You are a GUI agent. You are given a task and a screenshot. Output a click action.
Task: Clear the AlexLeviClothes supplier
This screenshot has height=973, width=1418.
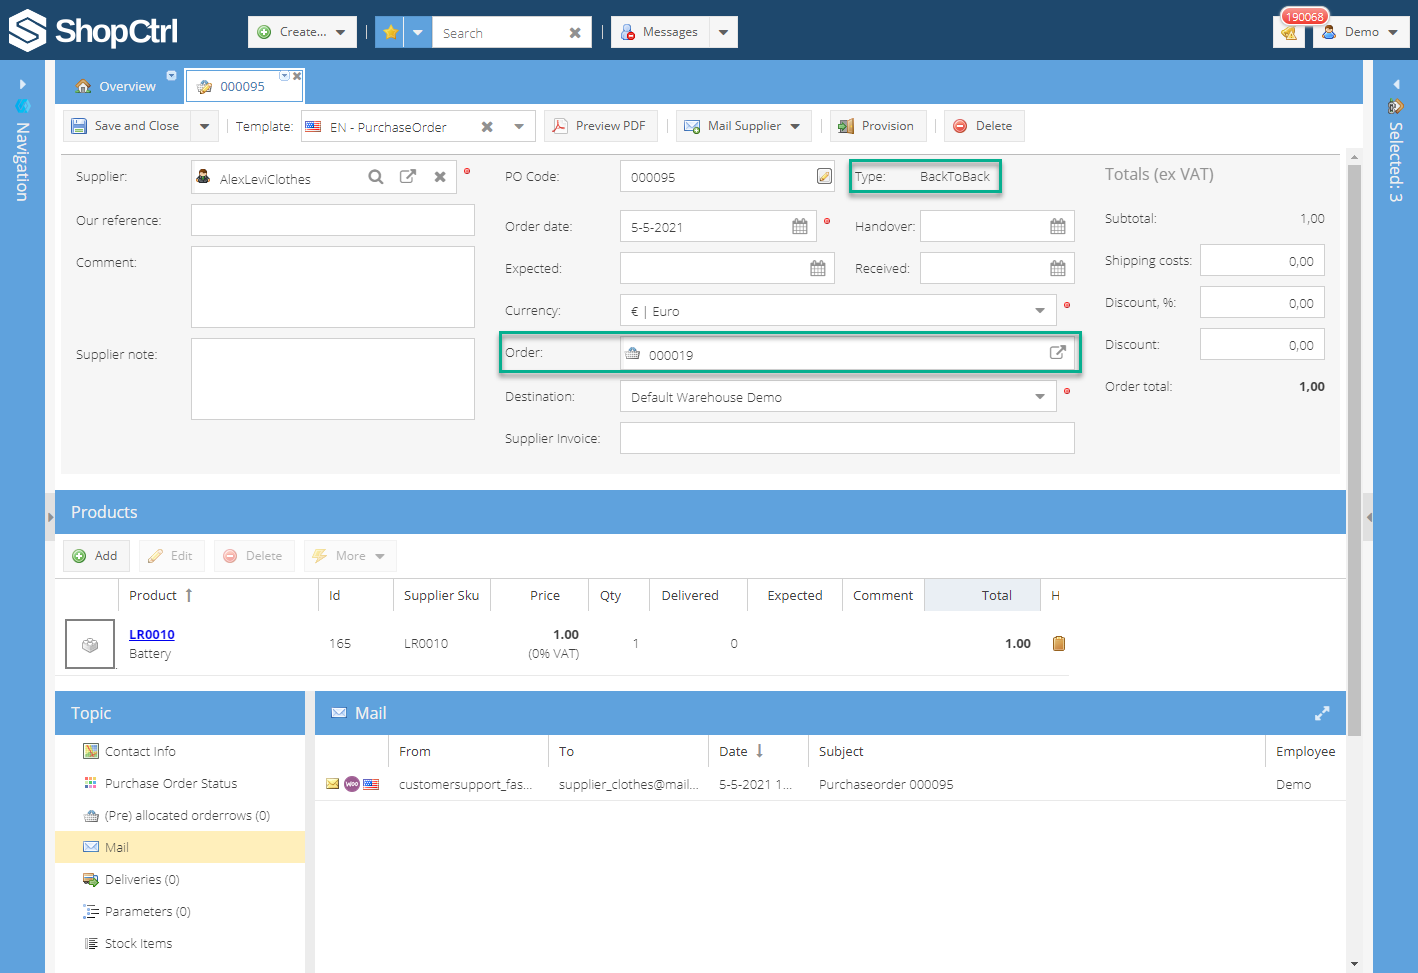pos(440,177)
